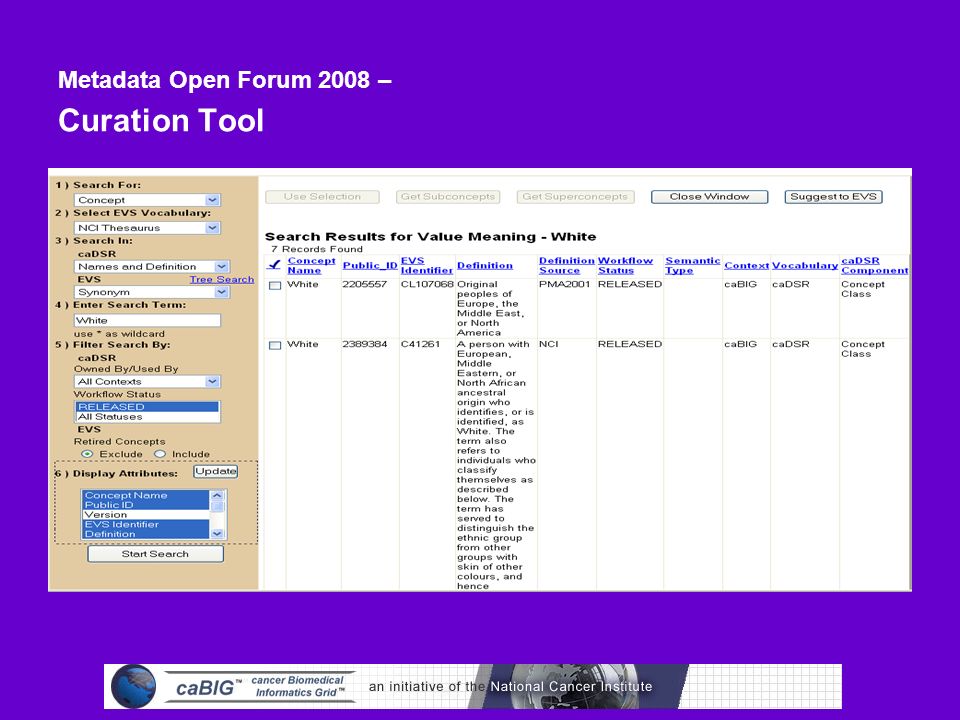
Task: Click RELEASED status in the CL107068 row
Action: click(630, 284)
